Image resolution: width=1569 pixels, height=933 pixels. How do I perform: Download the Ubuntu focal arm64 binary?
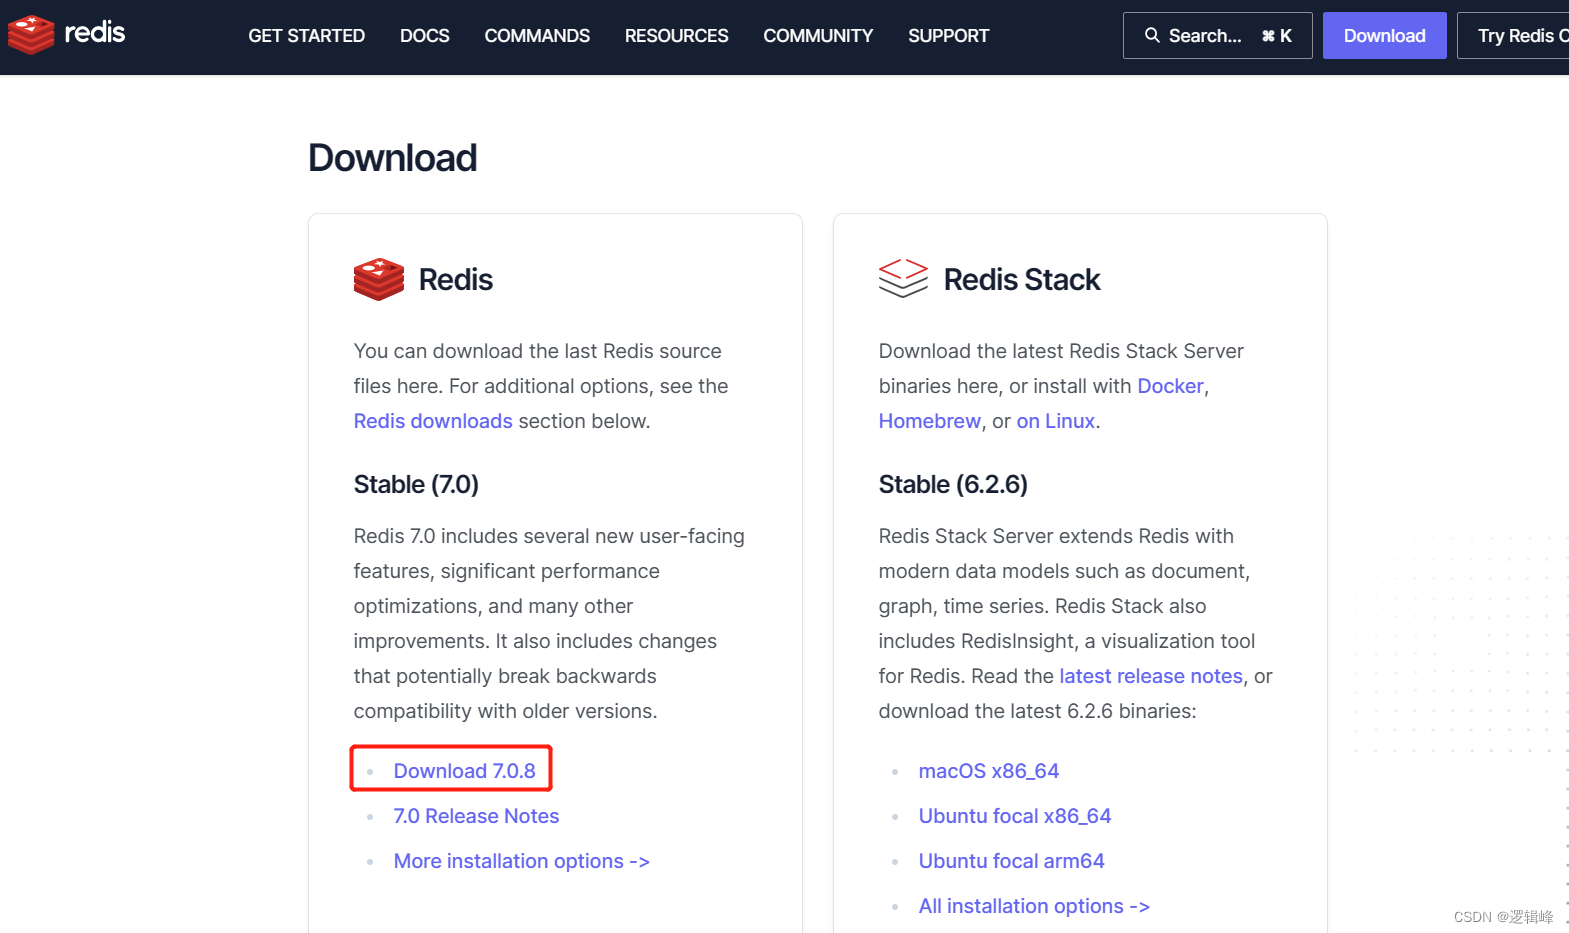1012,861
